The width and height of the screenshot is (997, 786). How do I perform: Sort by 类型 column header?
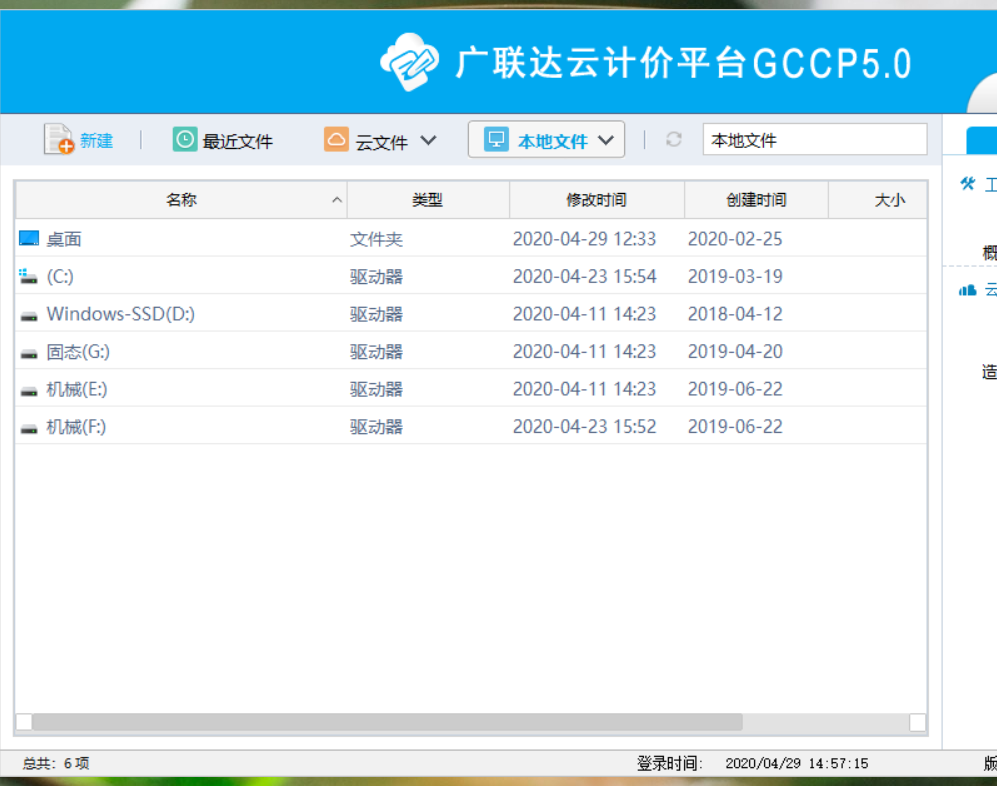[x=428, y=200]
